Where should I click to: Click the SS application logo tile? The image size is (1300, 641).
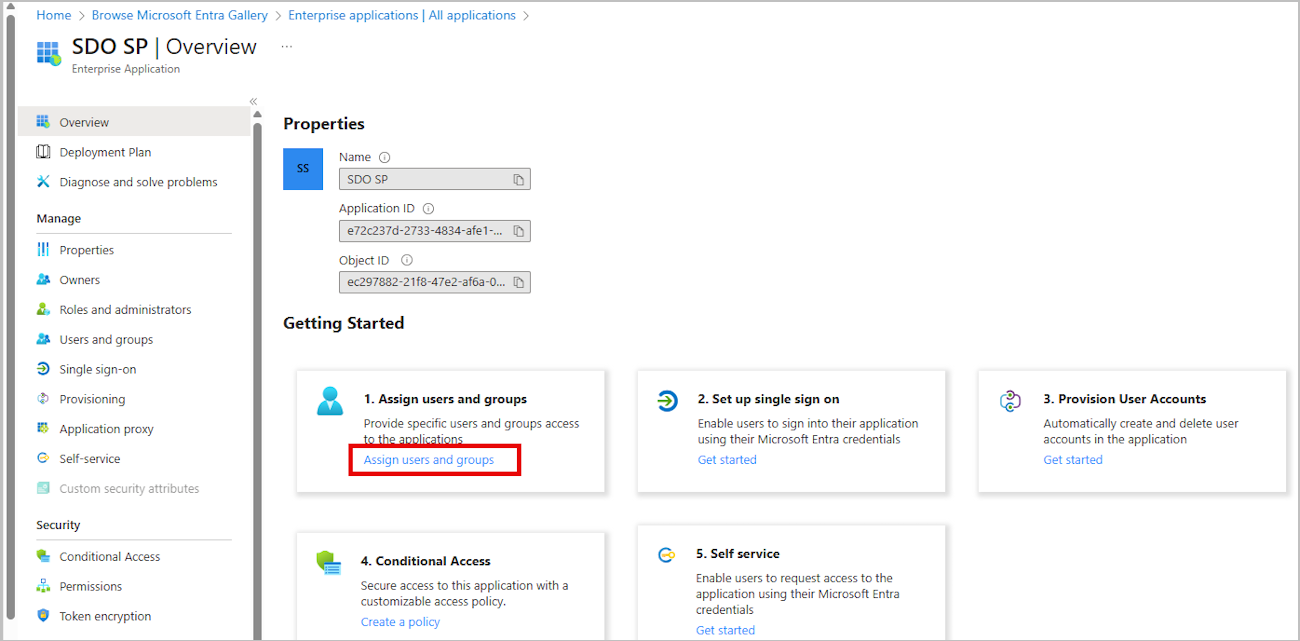(303, 169)
